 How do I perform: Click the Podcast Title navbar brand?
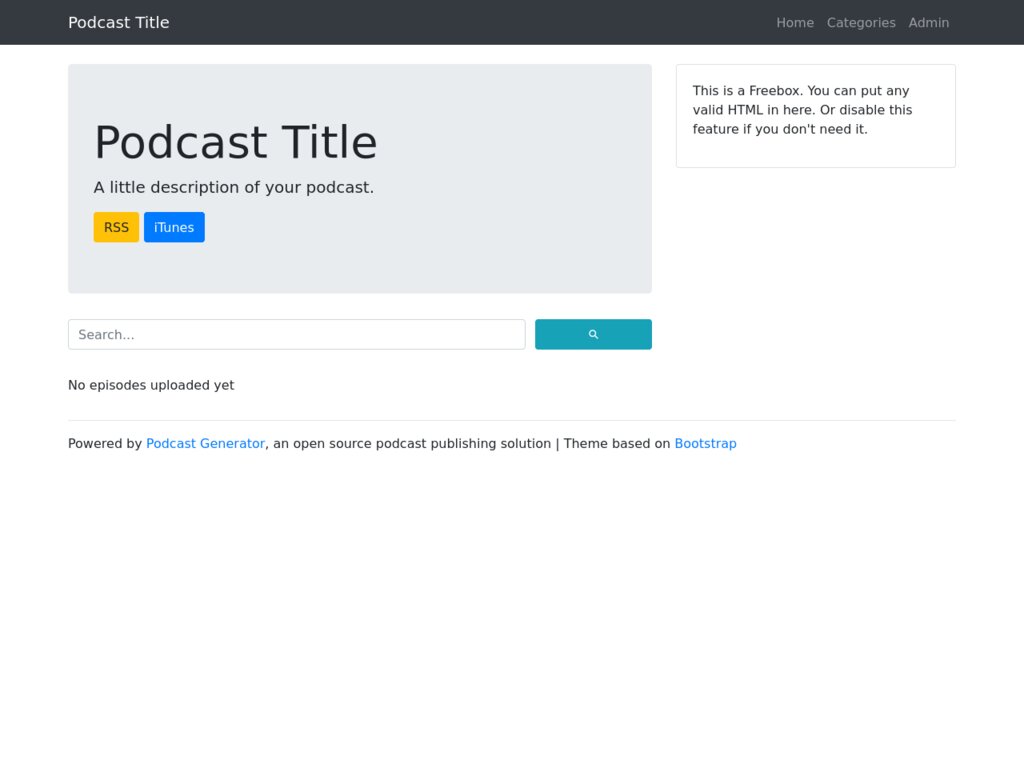119,22
